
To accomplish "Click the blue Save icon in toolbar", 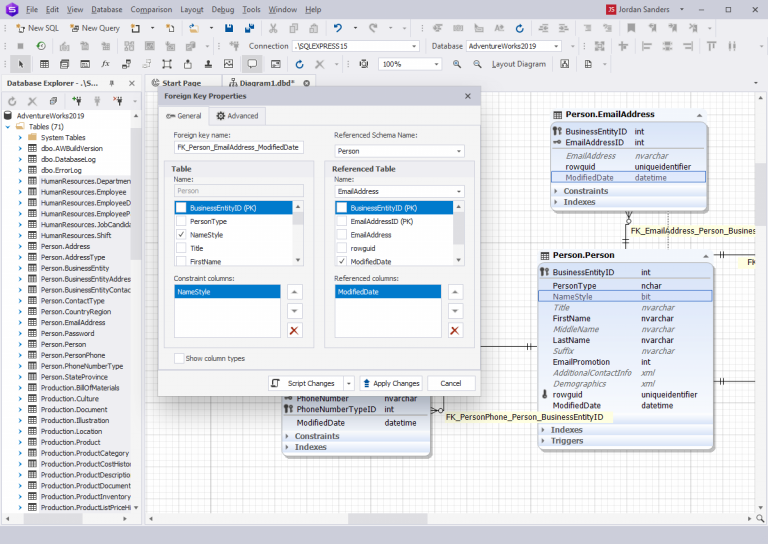I will [230, 28].
